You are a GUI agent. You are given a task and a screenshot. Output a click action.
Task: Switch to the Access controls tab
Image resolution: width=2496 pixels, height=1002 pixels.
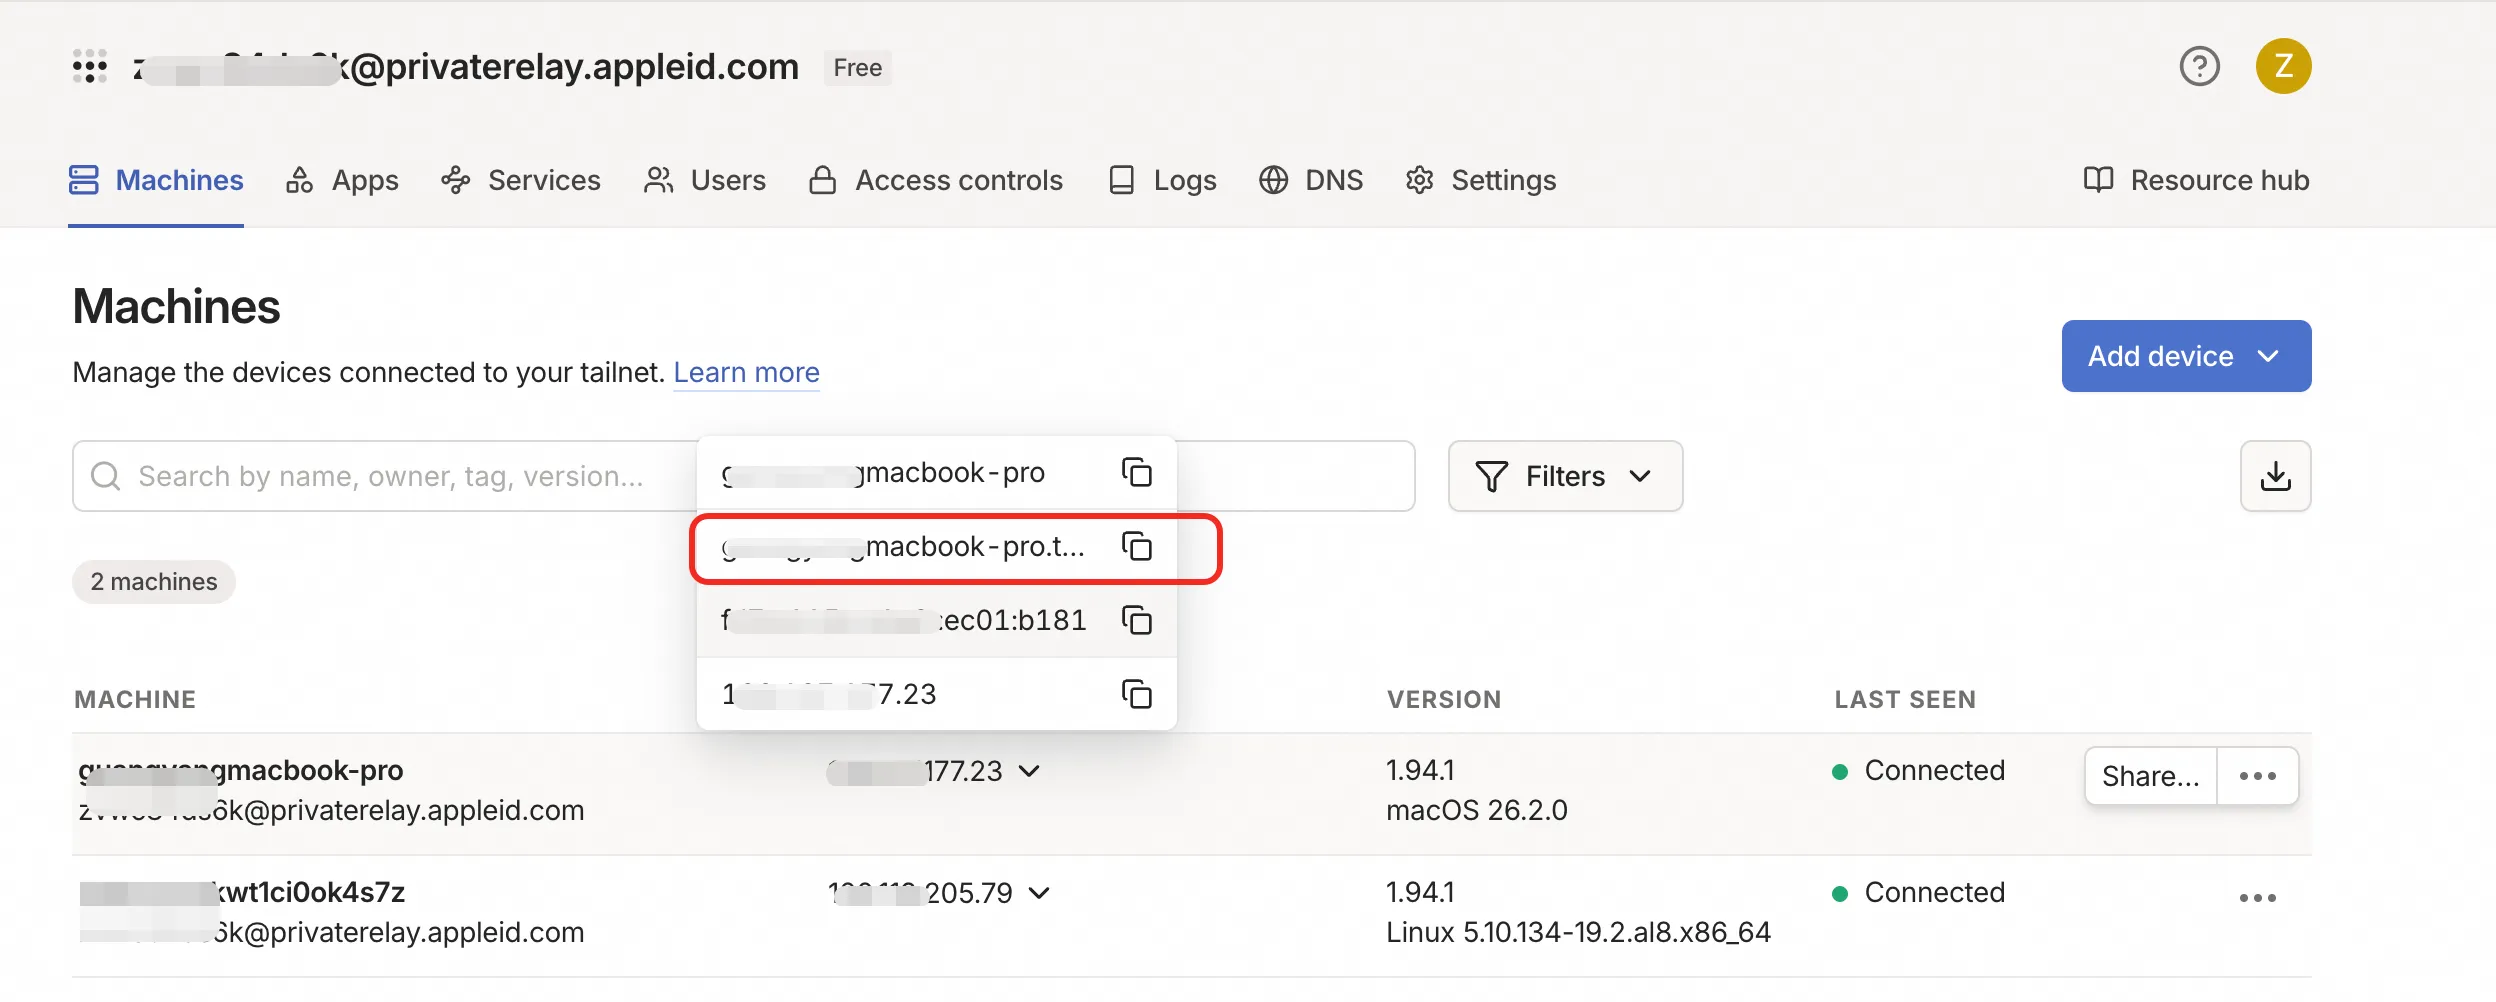tap(935, 180)
